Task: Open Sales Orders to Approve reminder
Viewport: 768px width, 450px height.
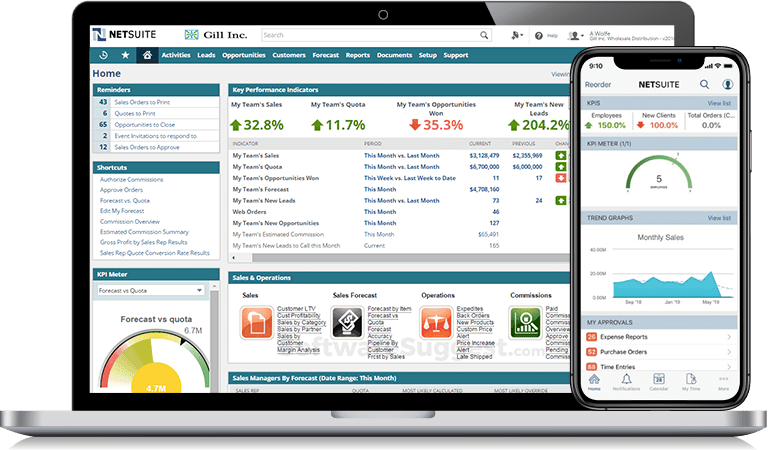Action: [148, 146]
